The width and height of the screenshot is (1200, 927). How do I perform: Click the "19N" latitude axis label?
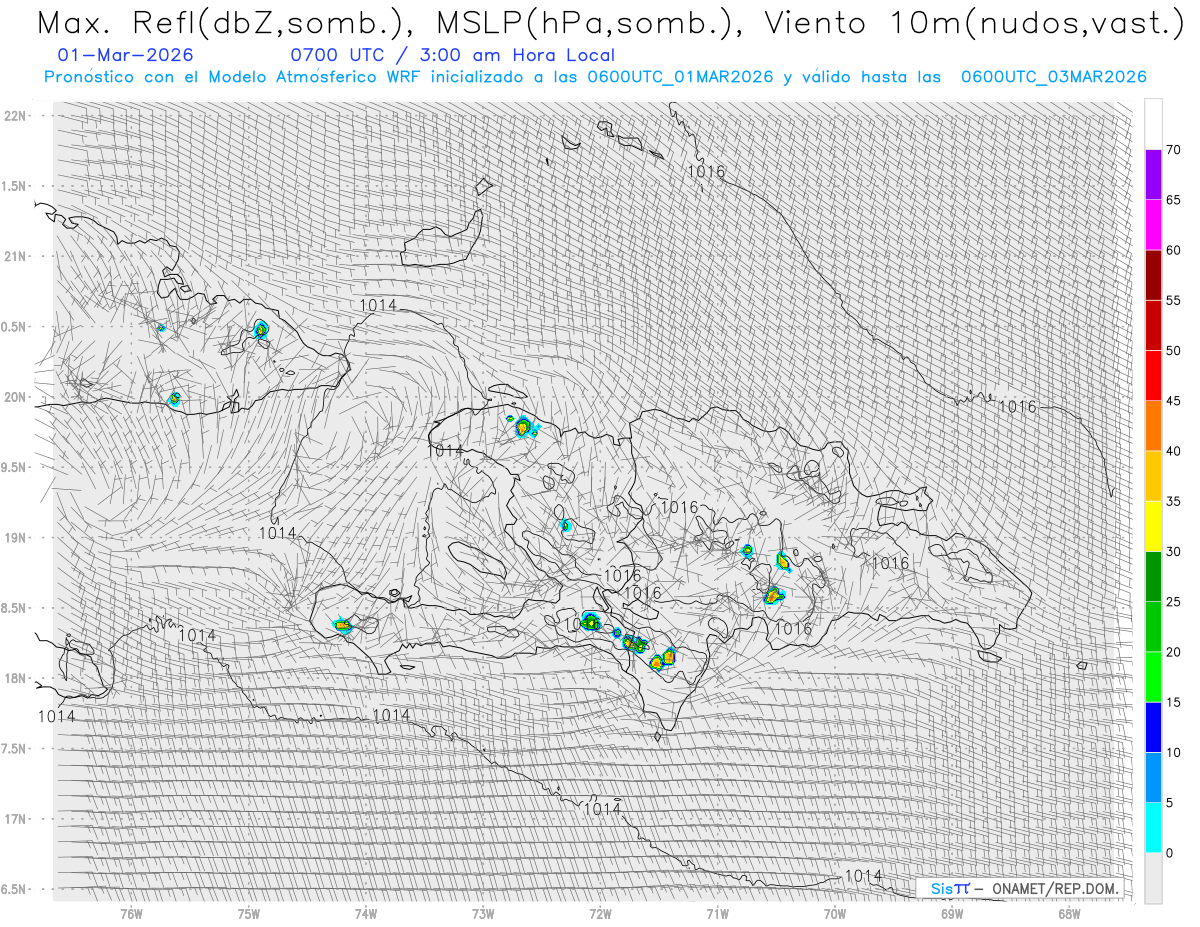coord(16,537)
